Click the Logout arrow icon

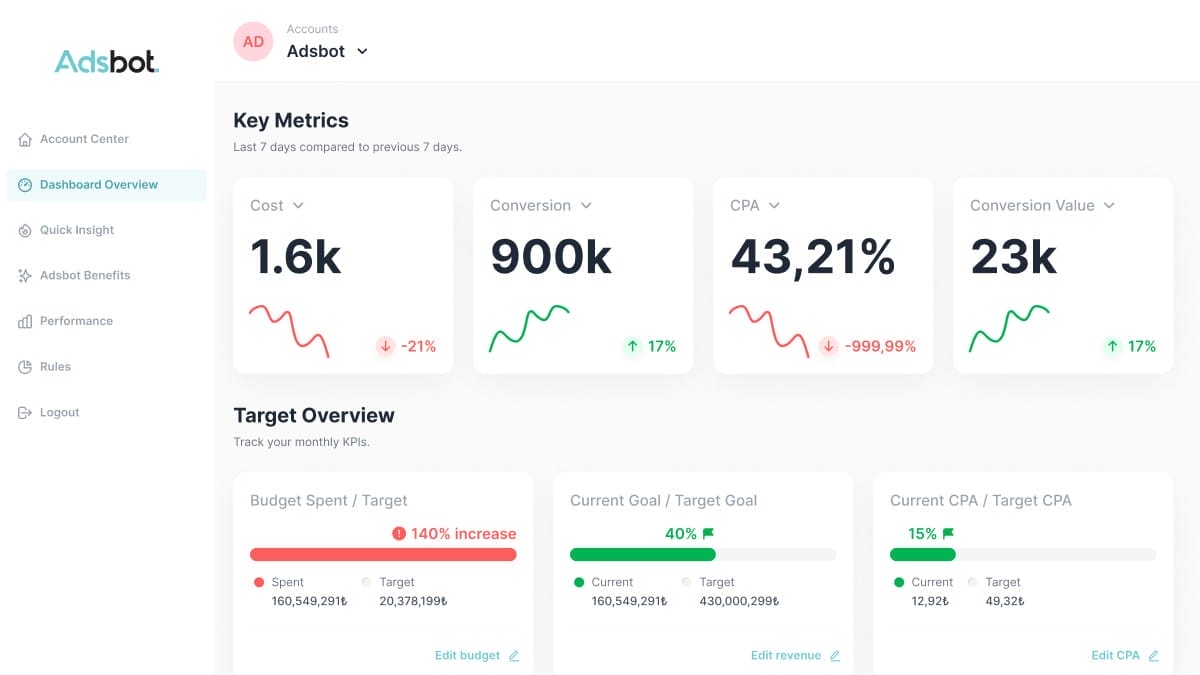pos(25,413)
